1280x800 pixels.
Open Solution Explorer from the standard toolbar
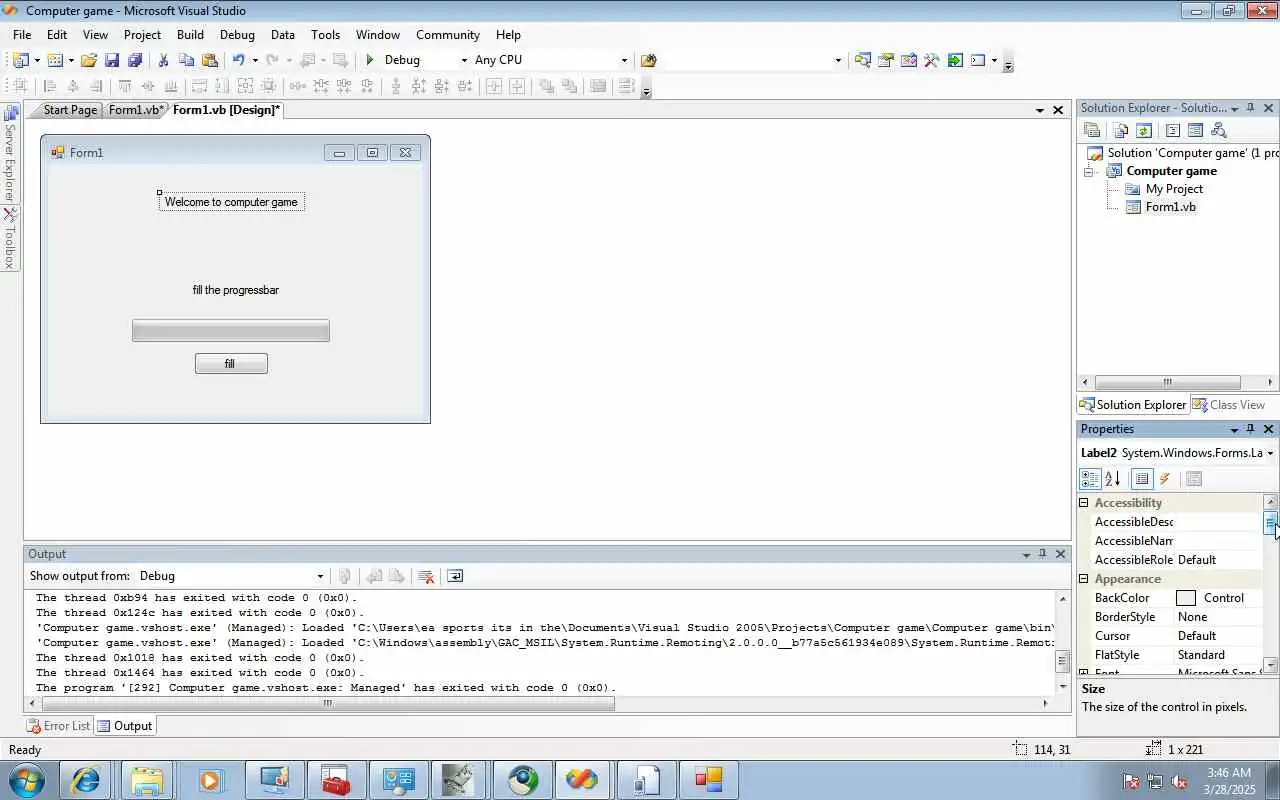pyautogui.click(x=862, y=60)
